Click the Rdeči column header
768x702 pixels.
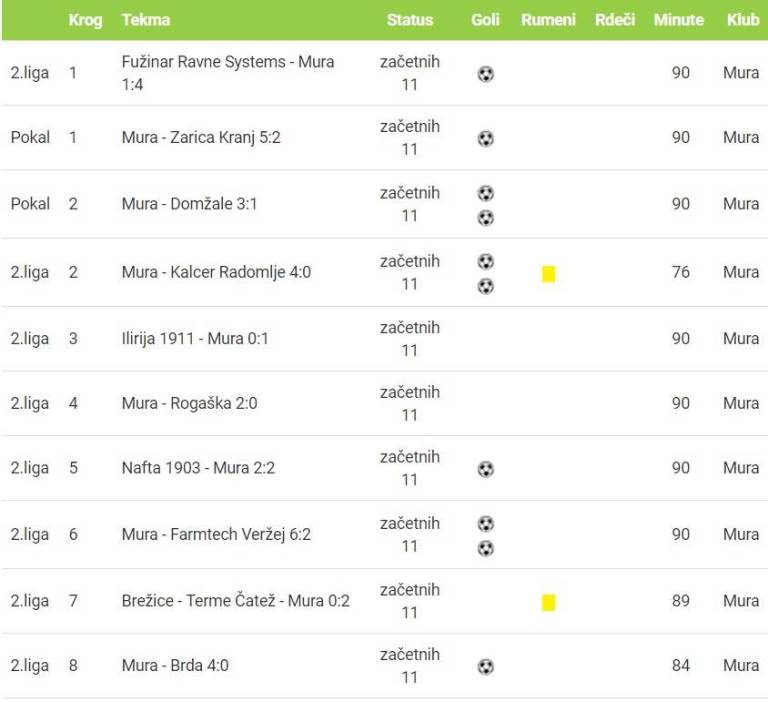[614, 20]
